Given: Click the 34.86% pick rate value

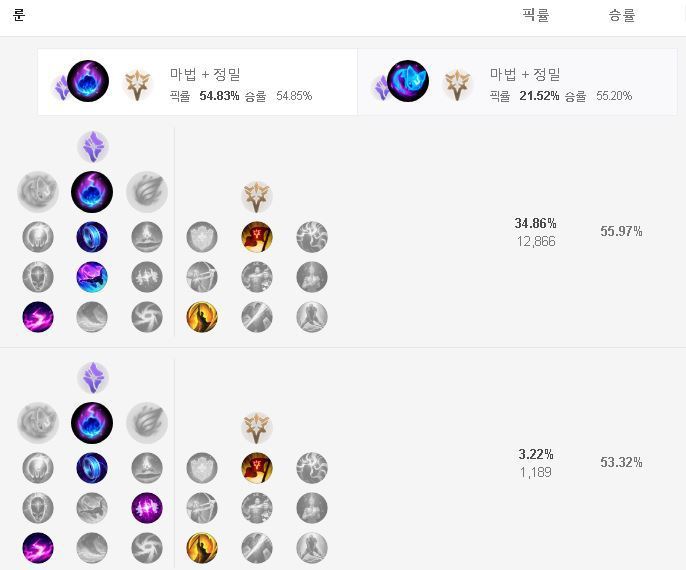Looking at the screenshot, I should 536,224.
